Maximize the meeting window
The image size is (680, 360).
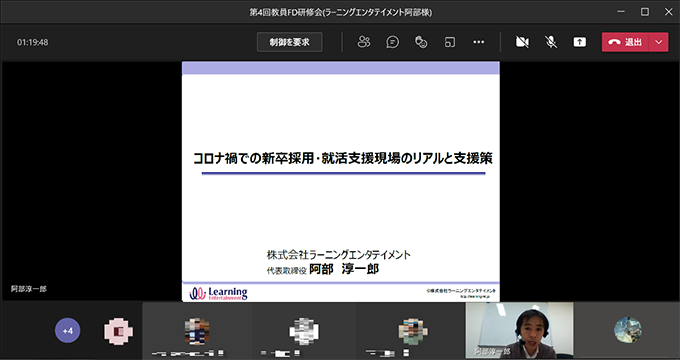click(x=645, y=12)
